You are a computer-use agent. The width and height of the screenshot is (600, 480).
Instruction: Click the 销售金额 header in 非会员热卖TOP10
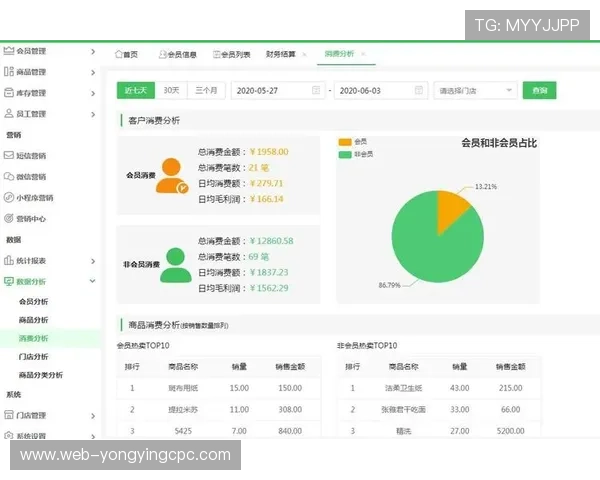pyautogui.click(x=510, y=367)
